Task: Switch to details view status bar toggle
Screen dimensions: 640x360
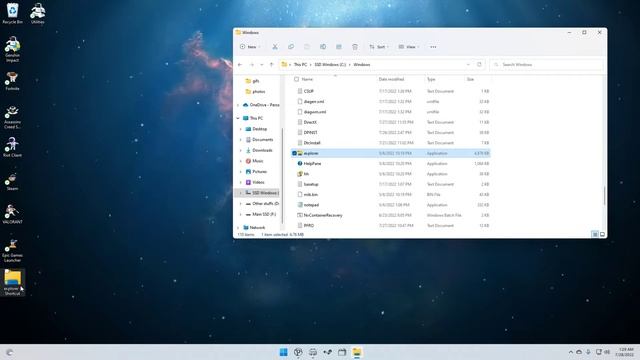Action: tap(595, 234)
